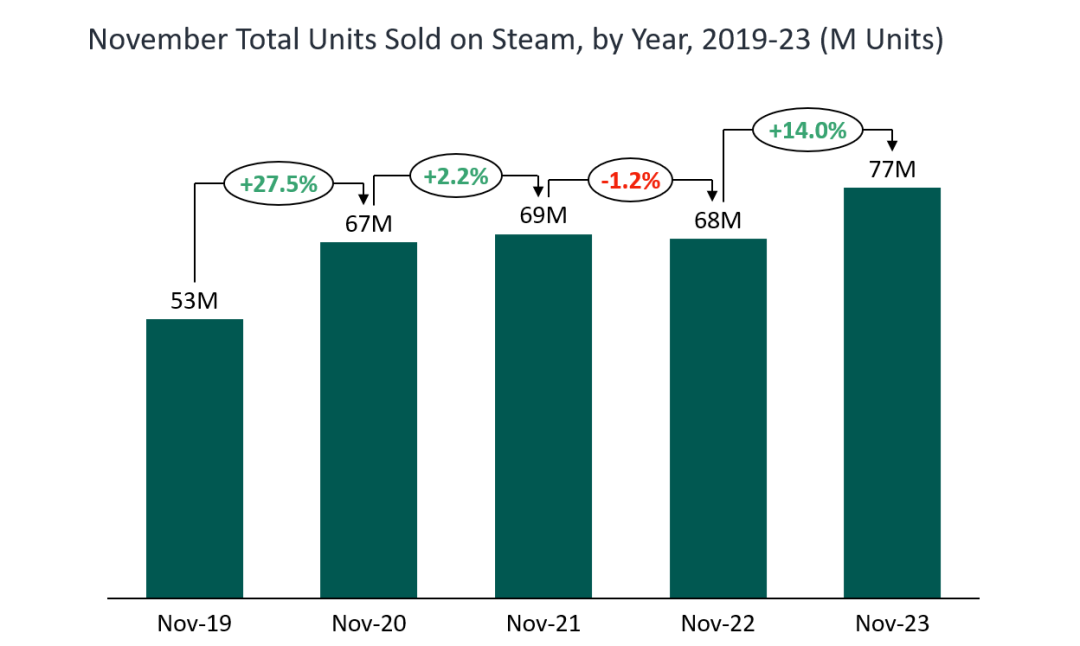The width and height of the screenshot is (1080, 646).
Task: Click the 53M data label
Action: coord(194,300)
